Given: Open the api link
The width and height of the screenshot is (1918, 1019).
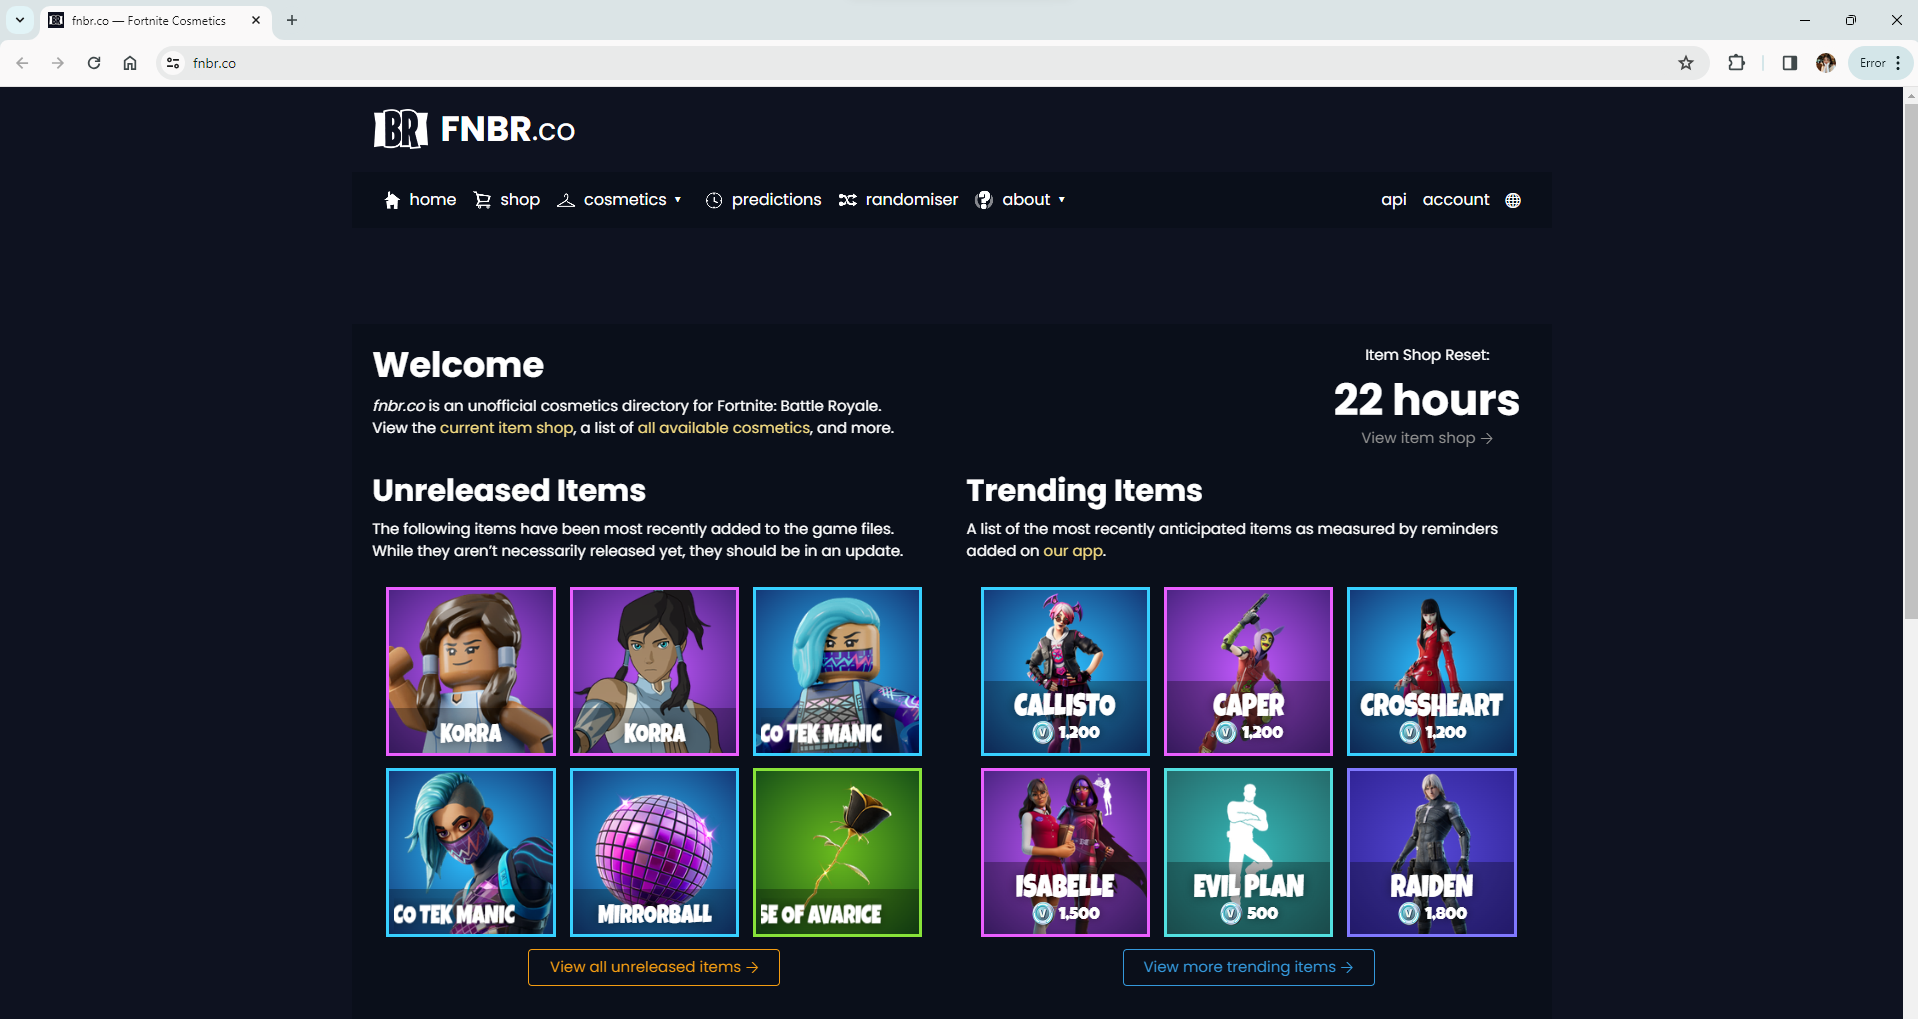Looking at the screenshot, I should (x=1394, y=200).
